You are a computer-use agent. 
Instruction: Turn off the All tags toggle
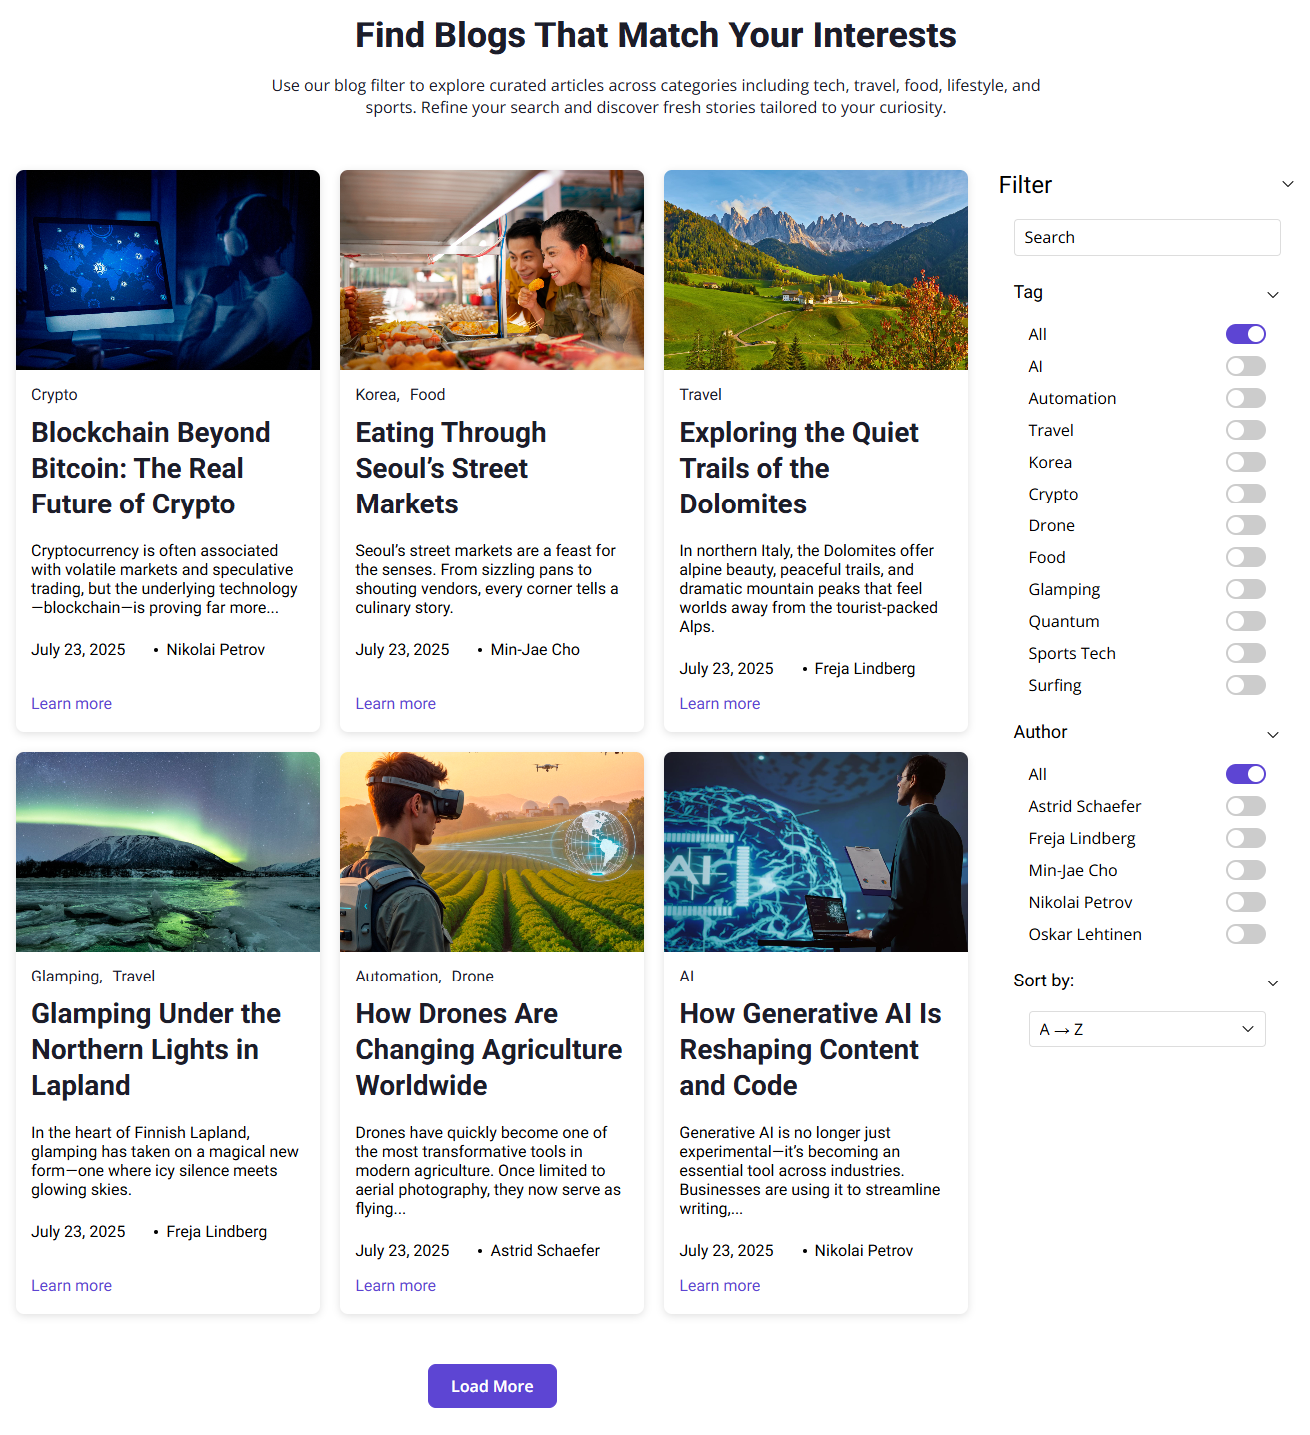pyautogui.click(x=1245, y=334)
